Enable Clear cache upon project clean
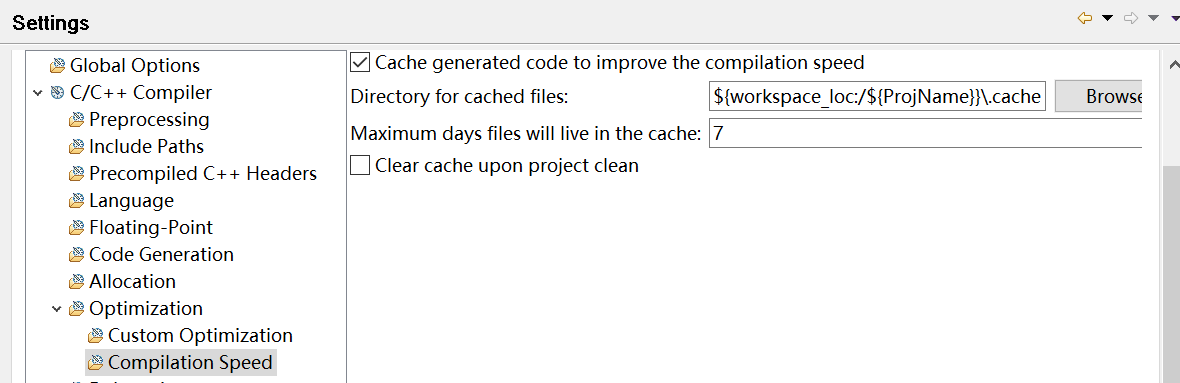This screenshot has width=1180, height=383. coord(360,166)
